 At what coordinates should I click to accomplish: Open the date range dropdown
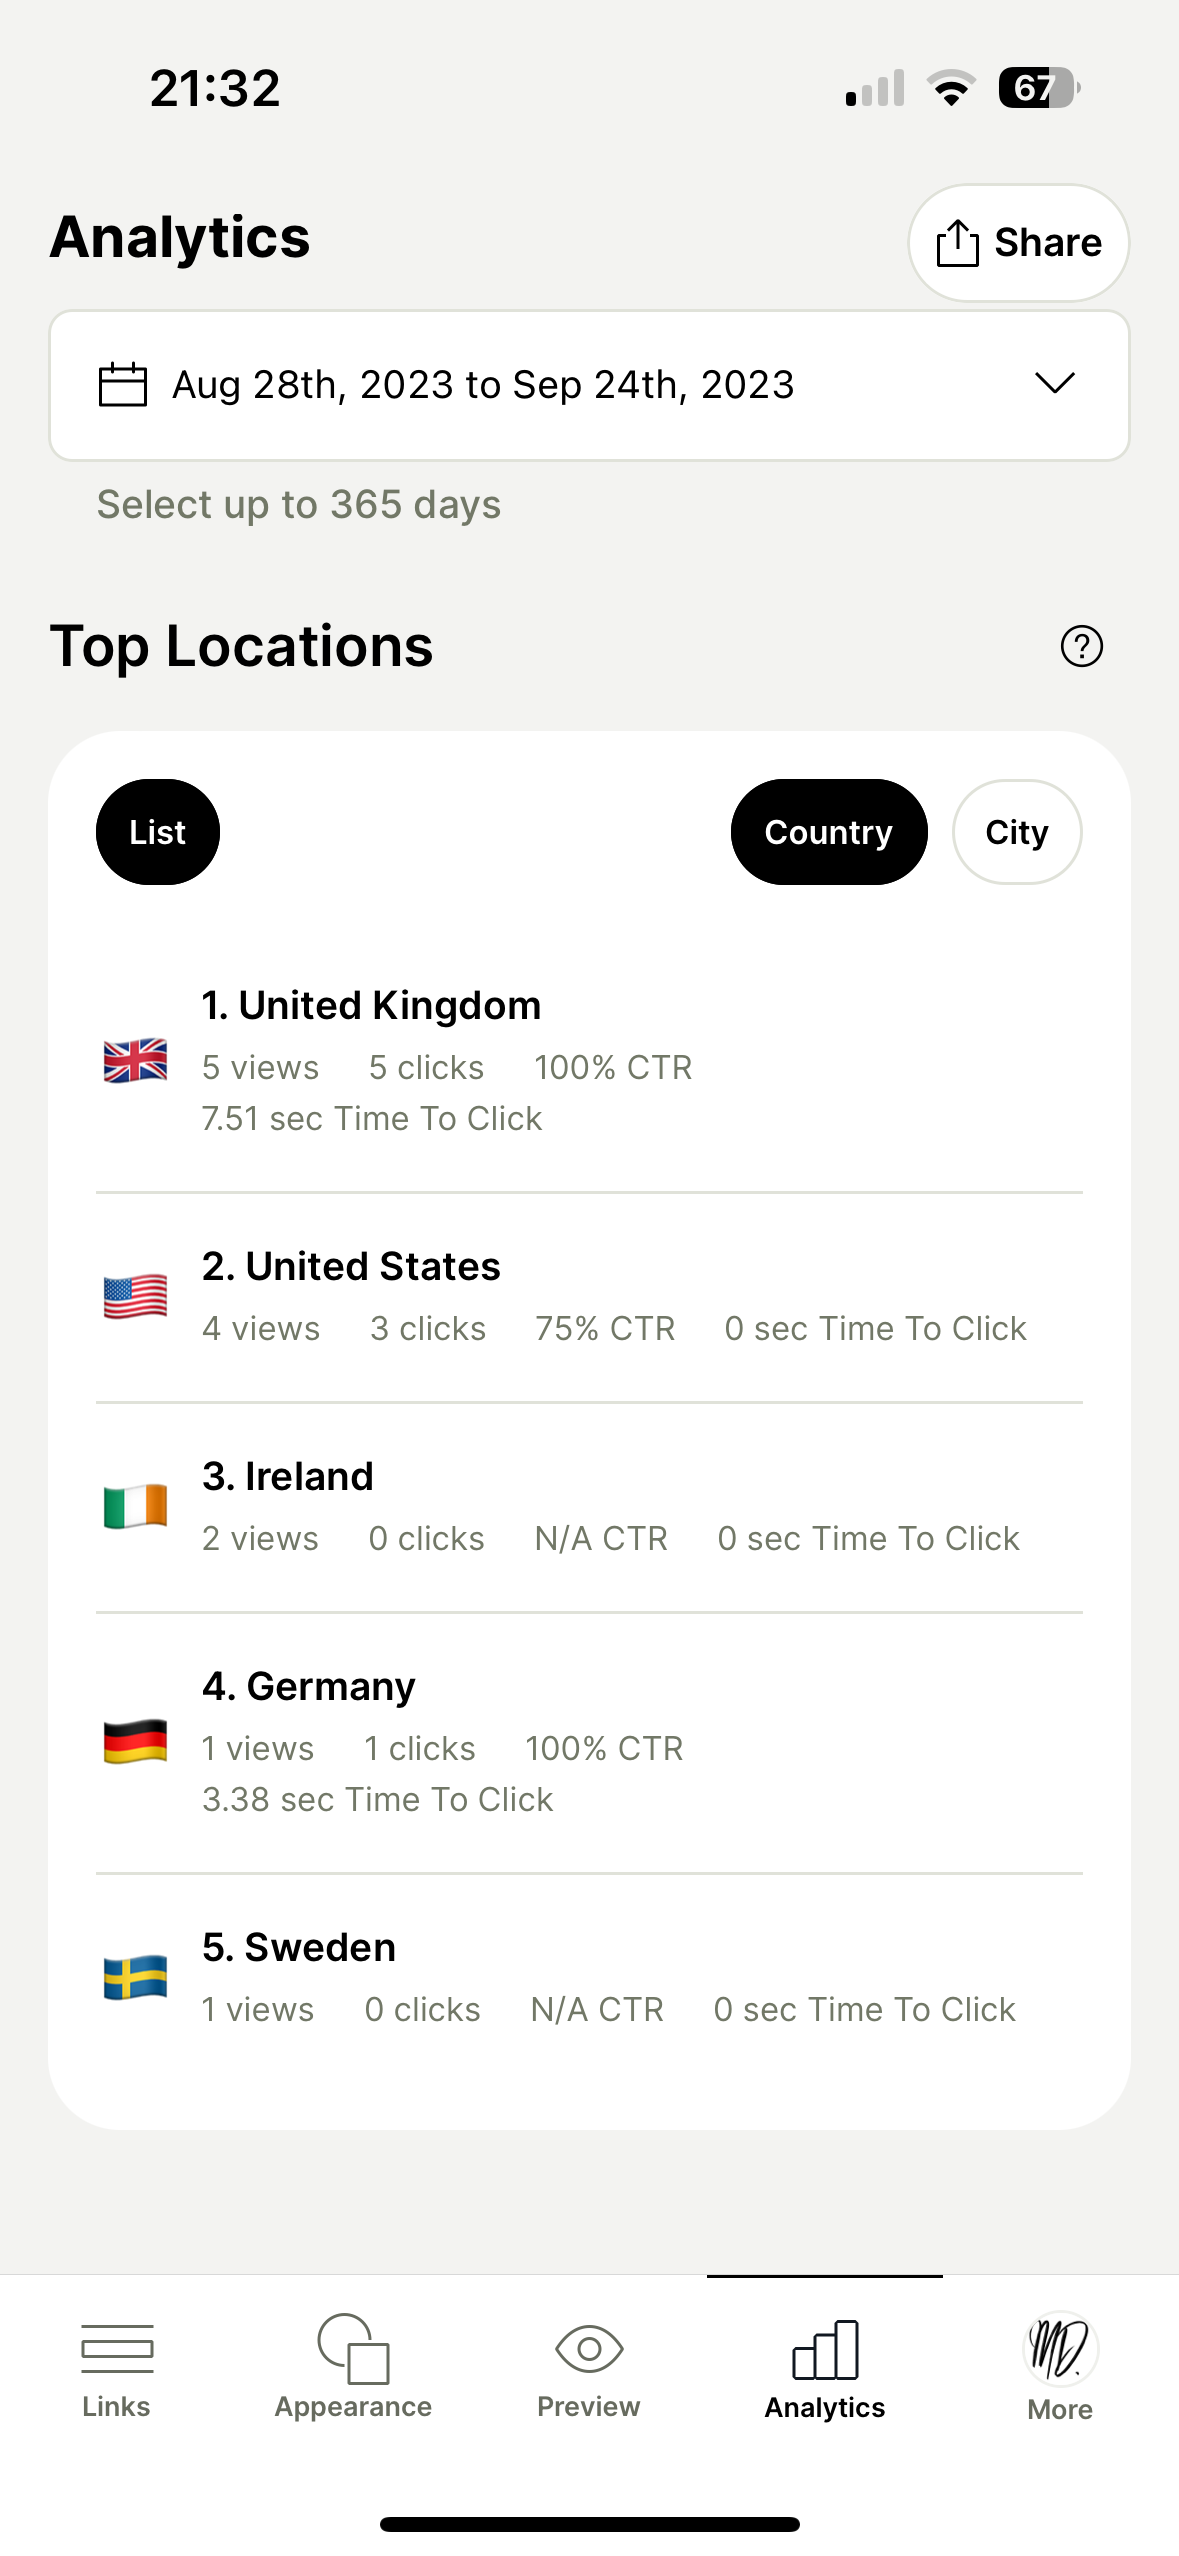[589, 385]
